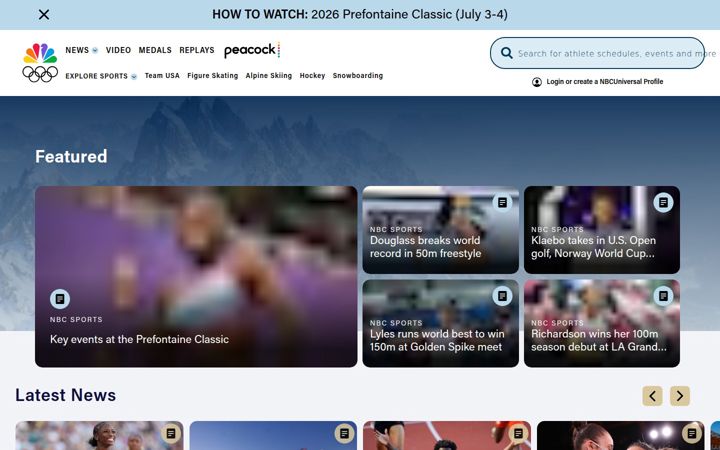720x450 pixels.
Task: Click article icon on Douglass 50m freestyle card
Action: pos(502,202)
